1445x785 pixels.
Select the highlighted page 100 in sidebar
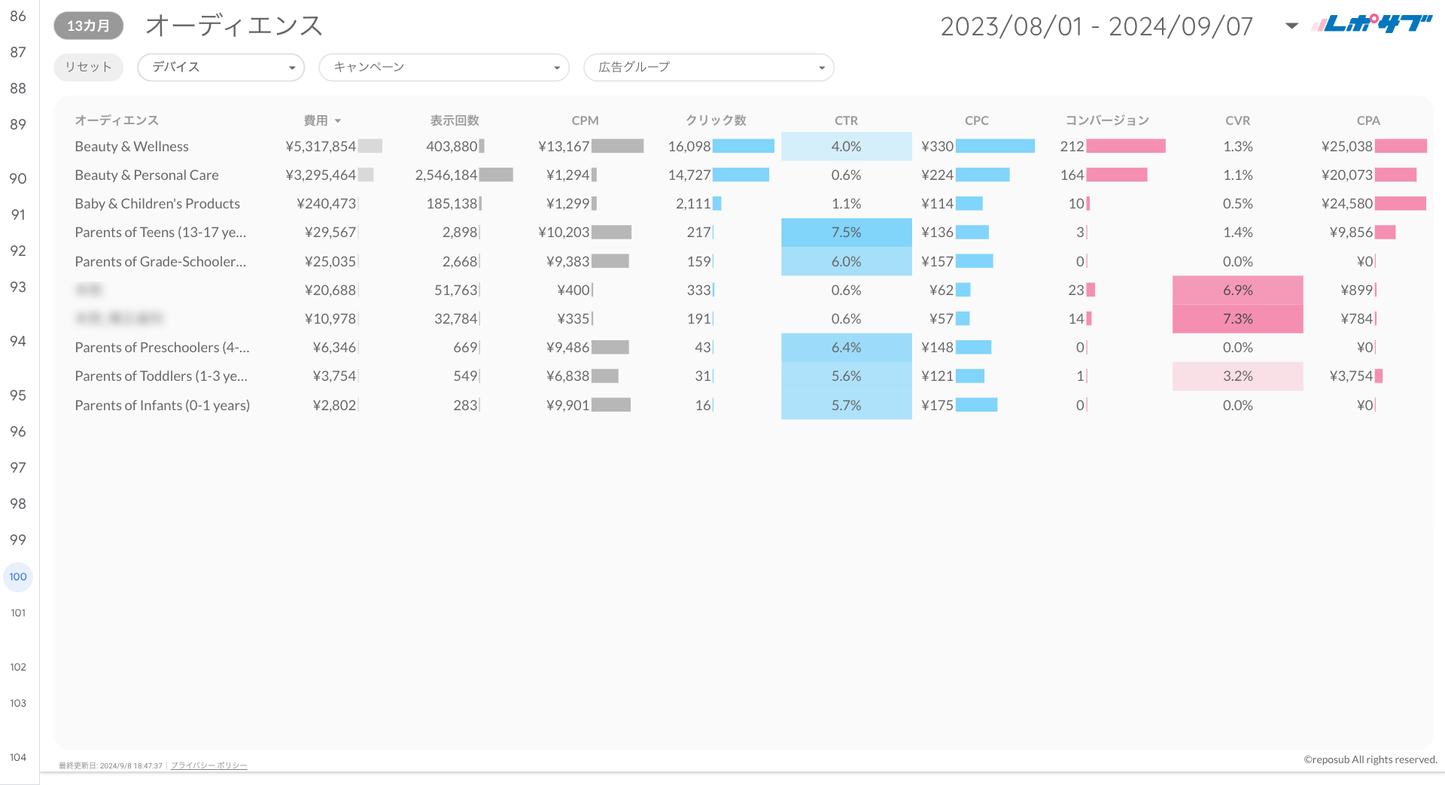point(18,577)
